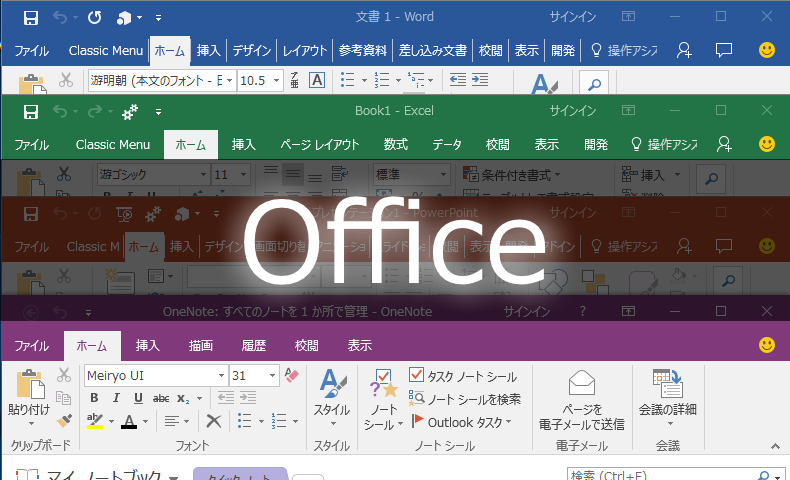Open the Excel font 游ゴシック dropdown
Image resolution: width=790 pixels, height=480 pixels.
[x=203, y=174]
